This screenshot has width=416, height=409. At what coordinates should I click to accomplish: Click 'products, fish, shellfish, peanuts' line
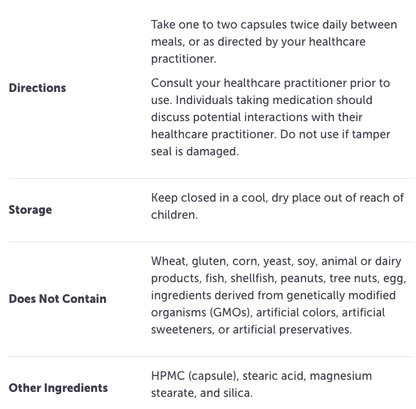coord(279,278)
